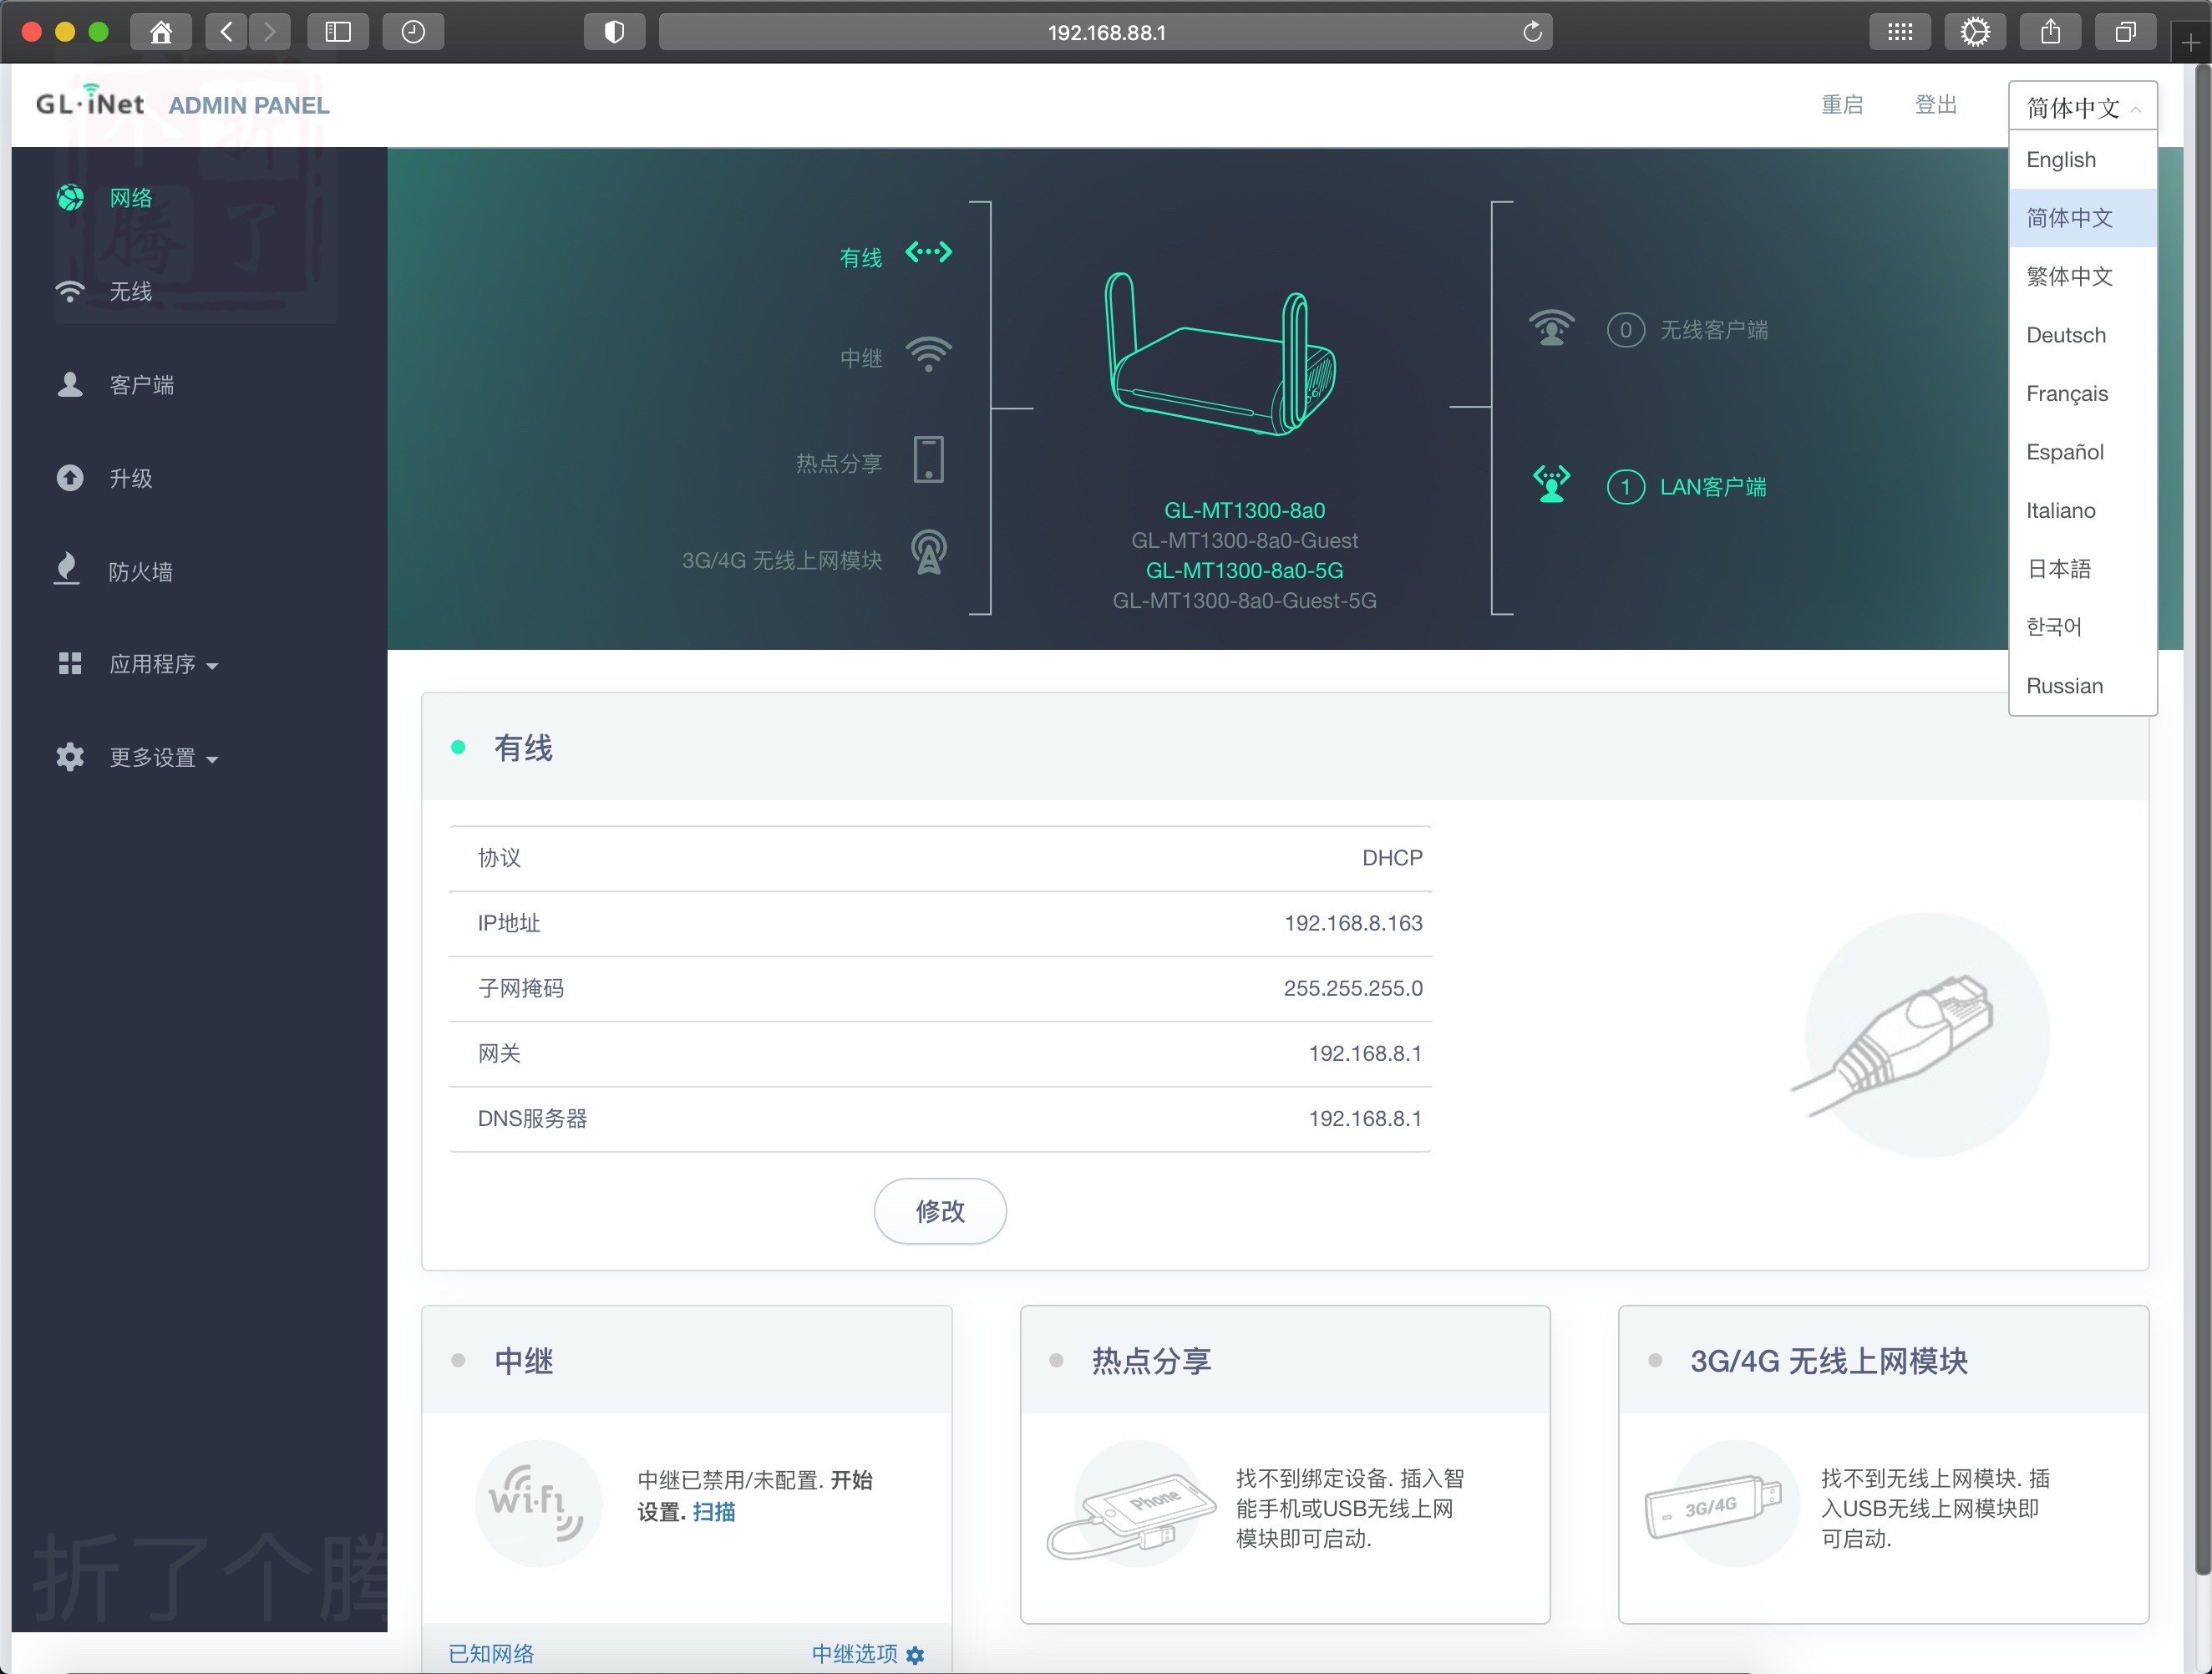Open the relay options gear icon

(915, 1655)
